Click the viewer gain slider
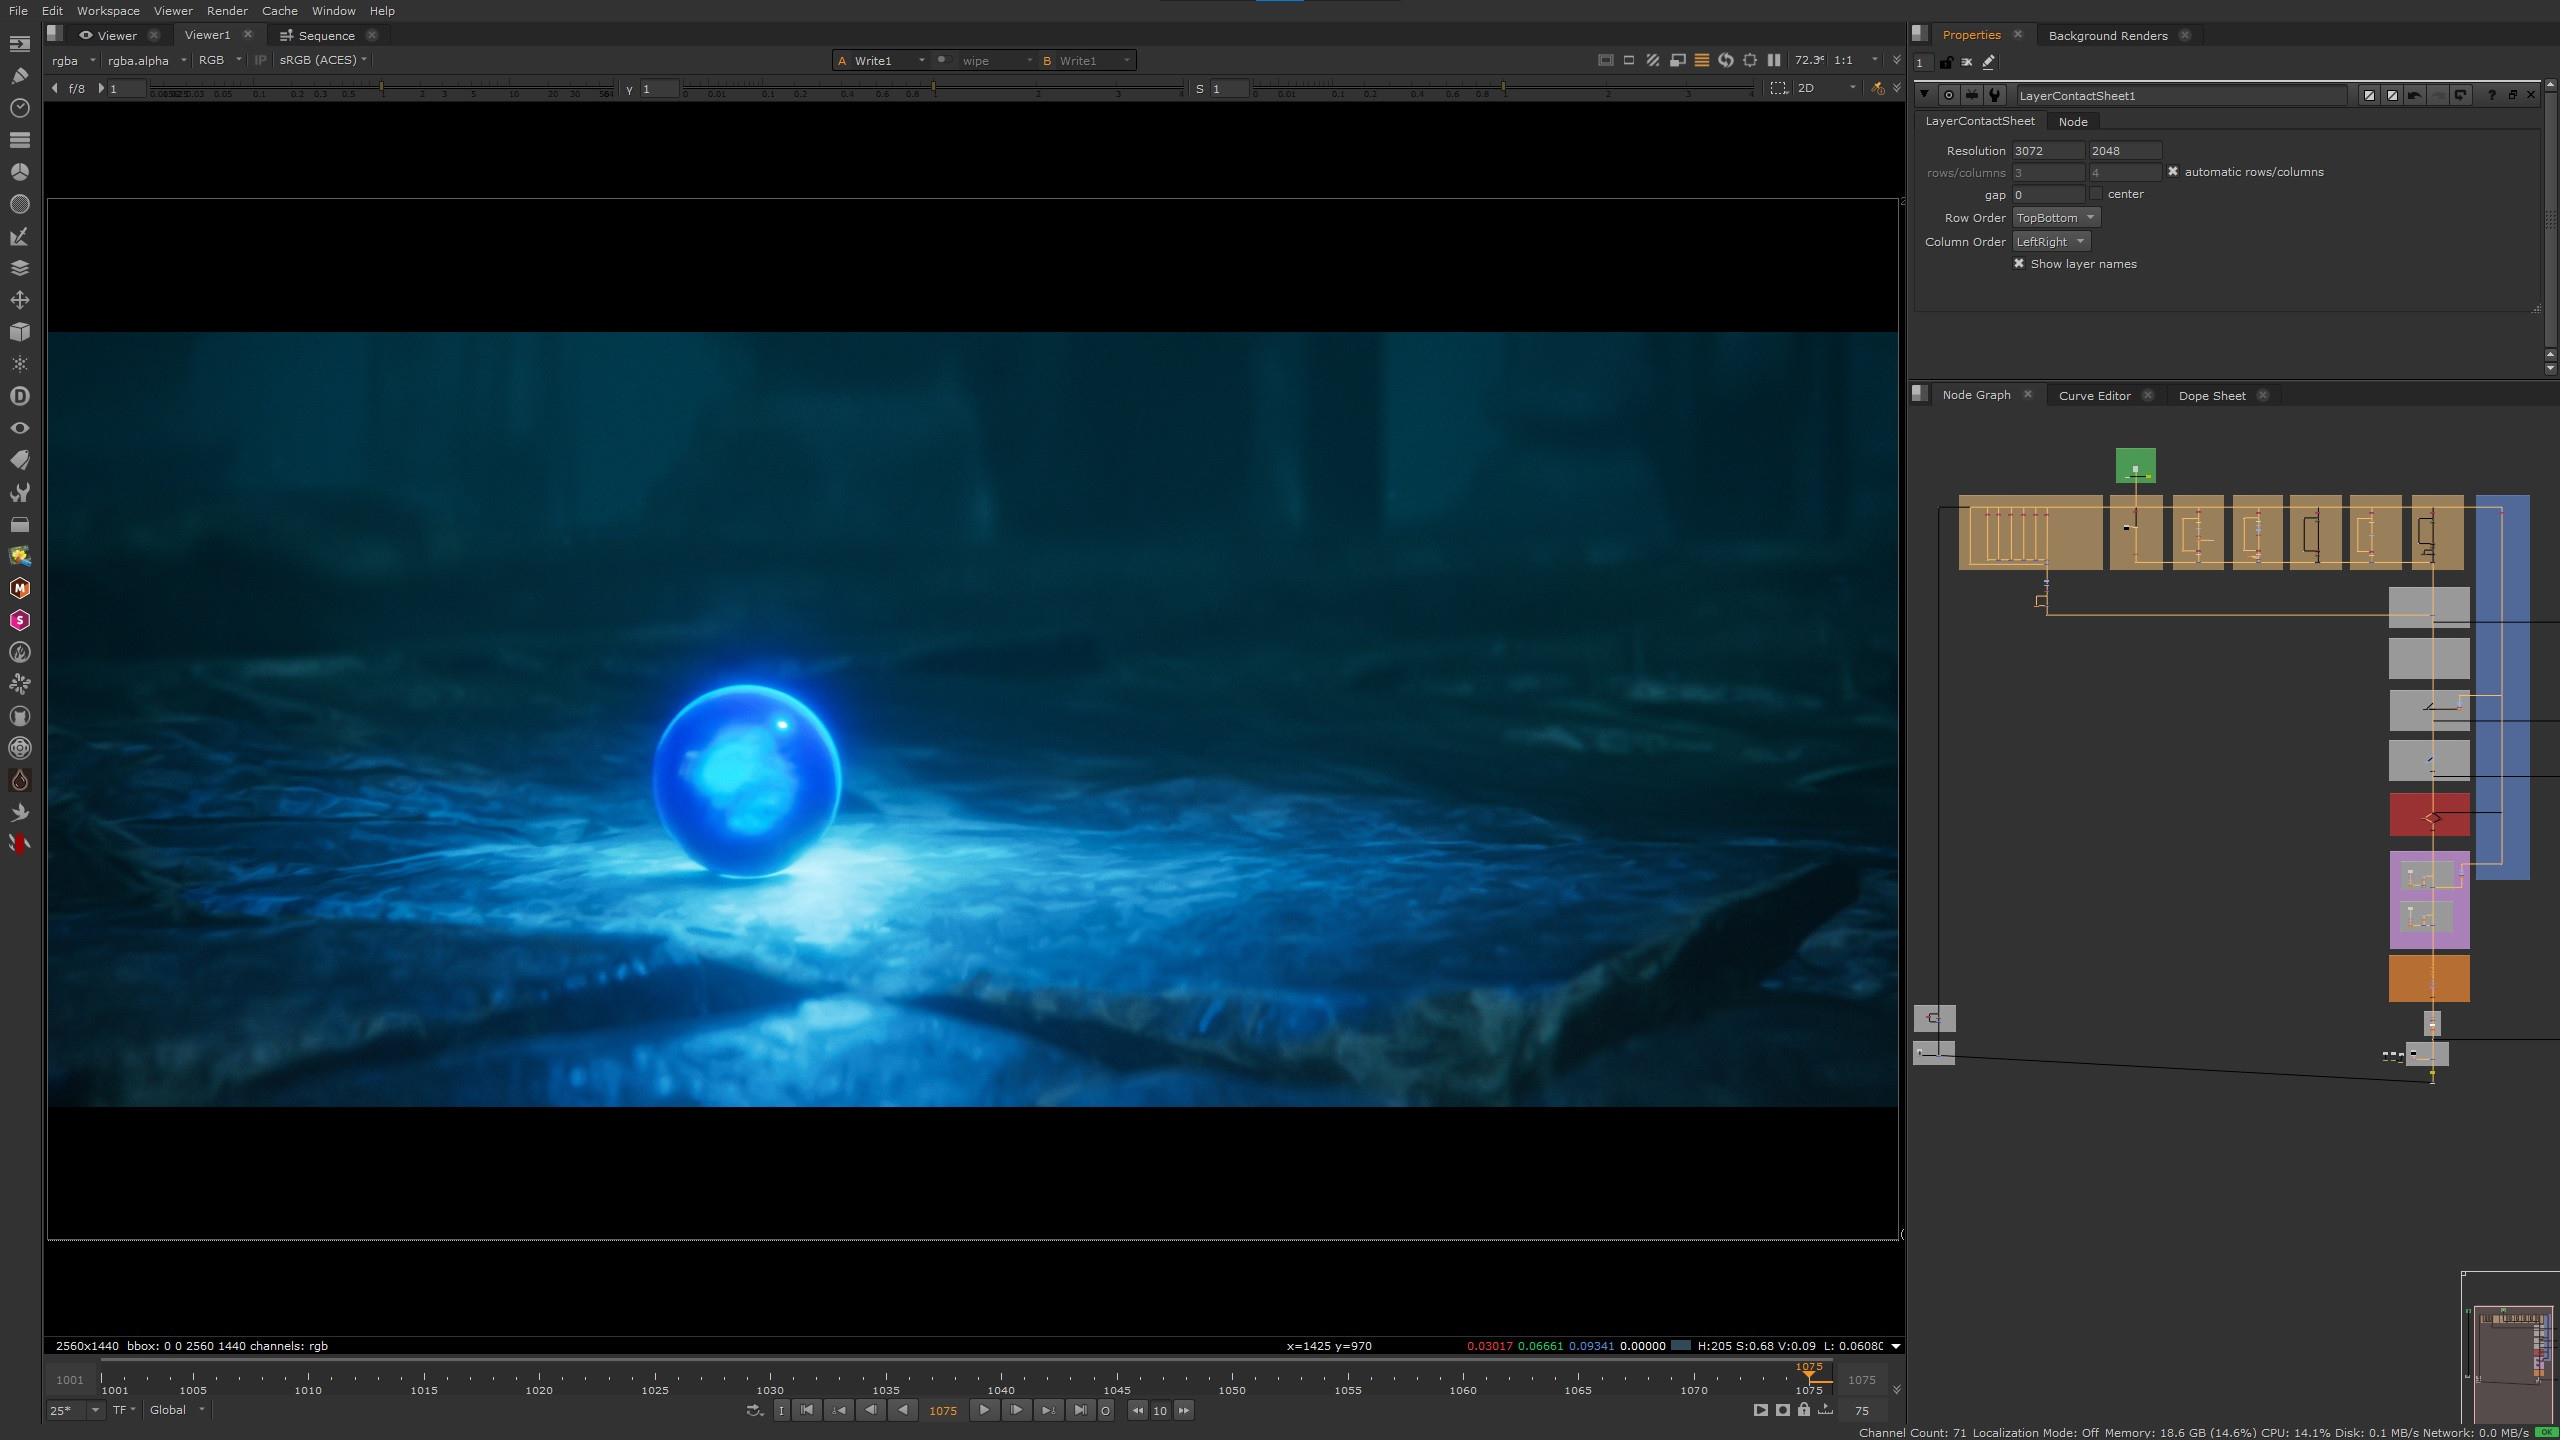 [381, 89]
